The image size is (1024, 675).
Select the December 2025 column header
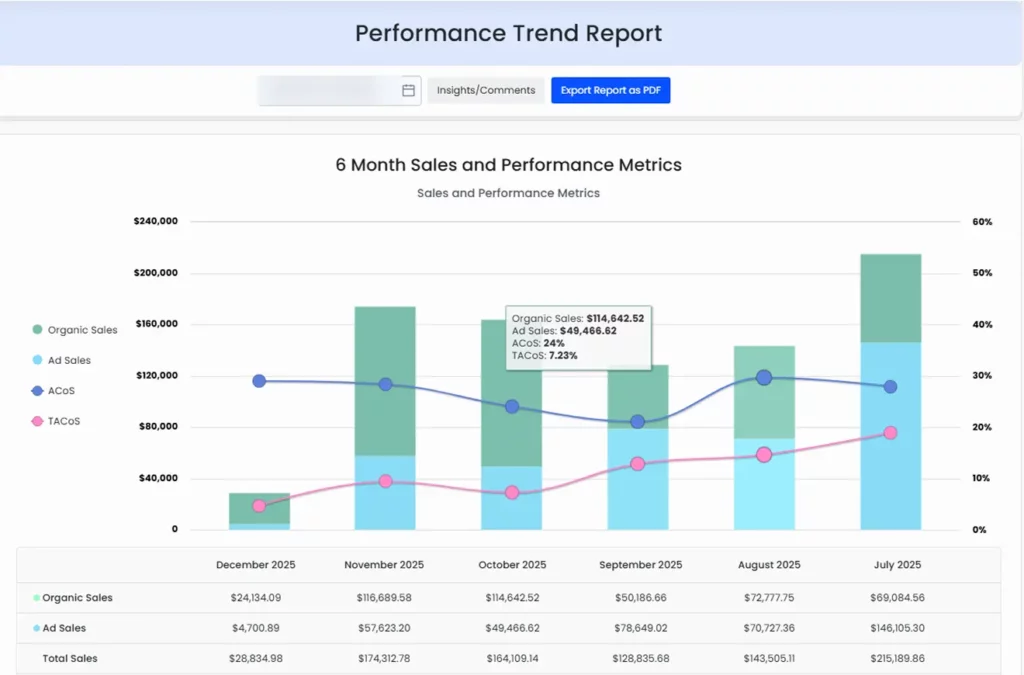pyautogui.click(x=255, y=564)
